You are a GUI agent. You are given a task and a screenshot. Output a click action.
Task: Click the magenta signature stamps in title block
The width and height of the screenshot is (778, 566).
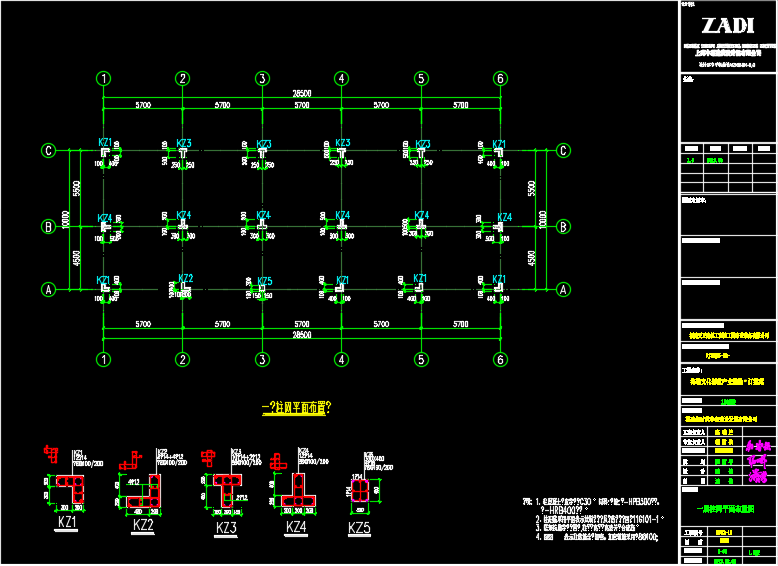(x=758, y=462)
